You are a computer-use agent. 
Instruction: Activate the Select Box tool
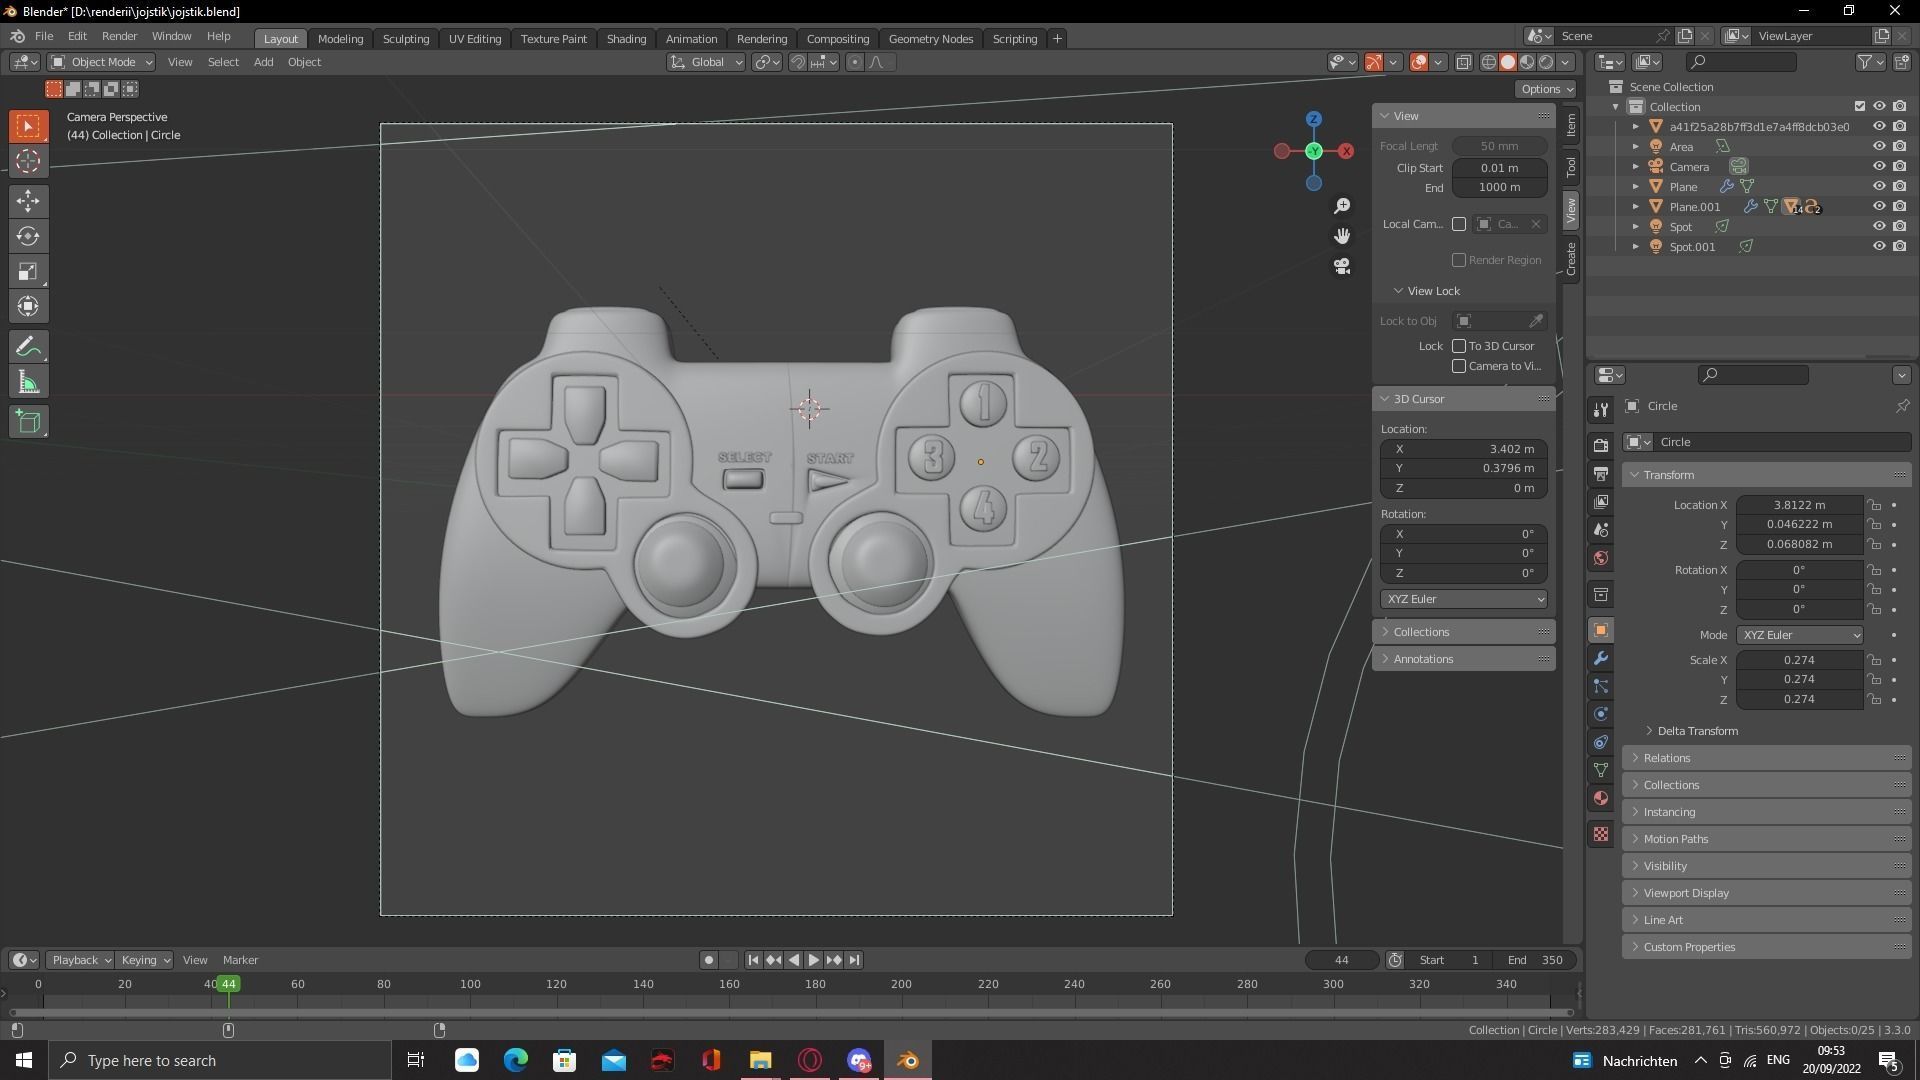(x=28, y=126)
